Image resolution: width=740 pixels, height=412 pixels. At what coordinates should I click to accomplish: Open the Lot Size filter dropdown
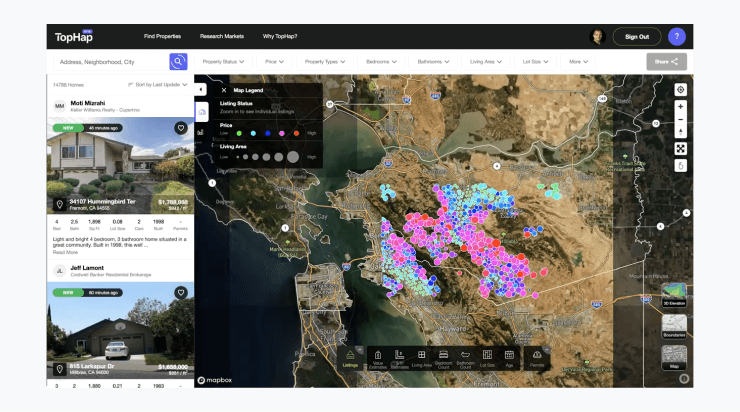pyautogui.click(x=535, y=61)
